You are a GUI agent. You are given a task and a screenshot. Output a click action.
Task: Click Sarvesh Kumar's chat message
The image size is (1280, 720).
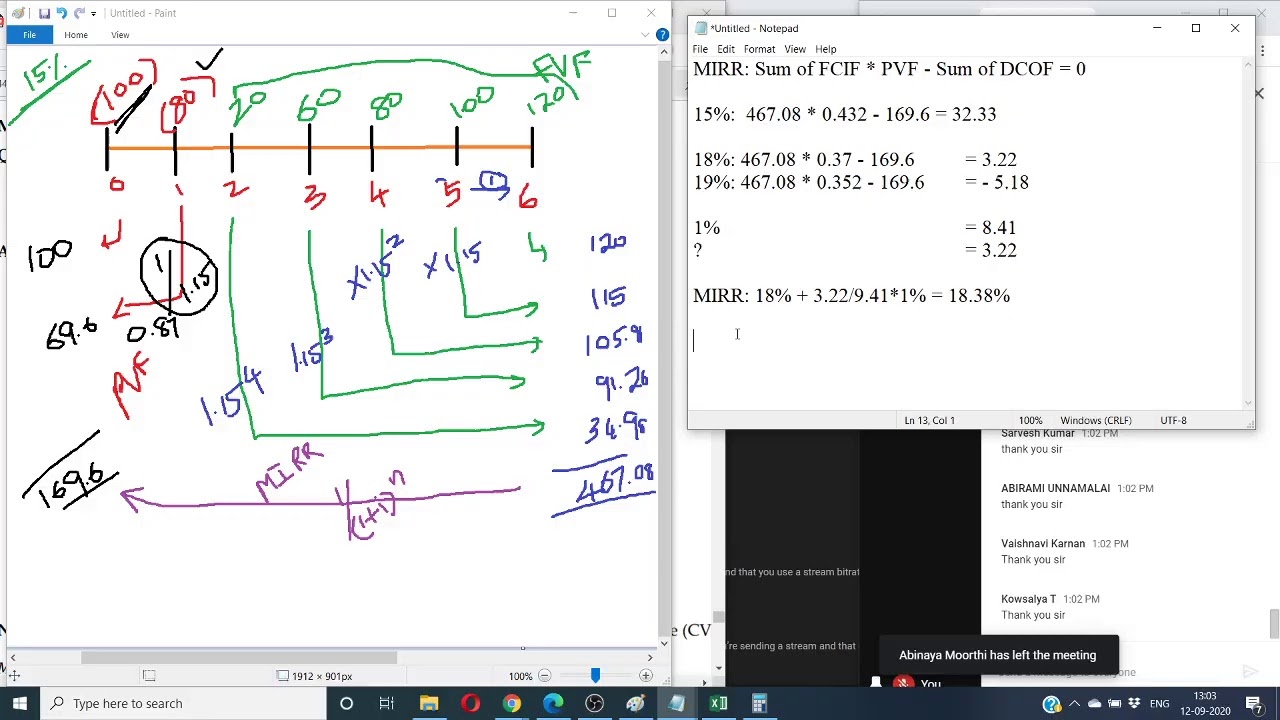pos(1032,449)
